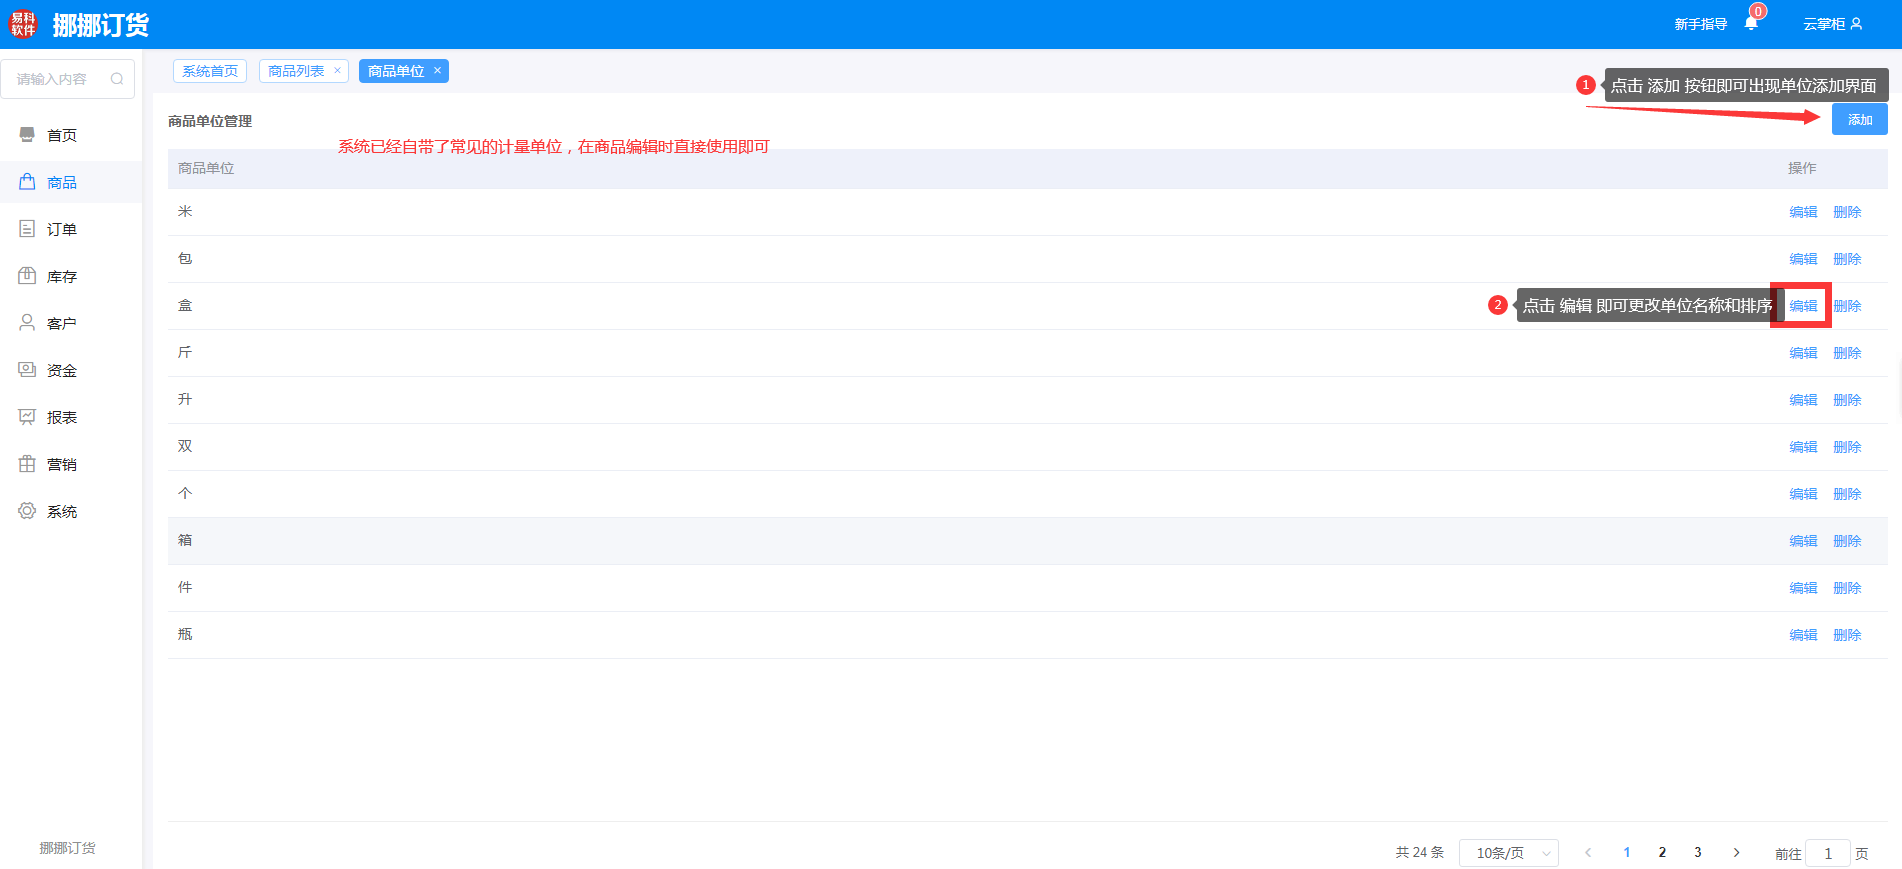1902x869 pixels.
Task: Open the 首页 home sidebar icon
Action: (x=27, y=135)
